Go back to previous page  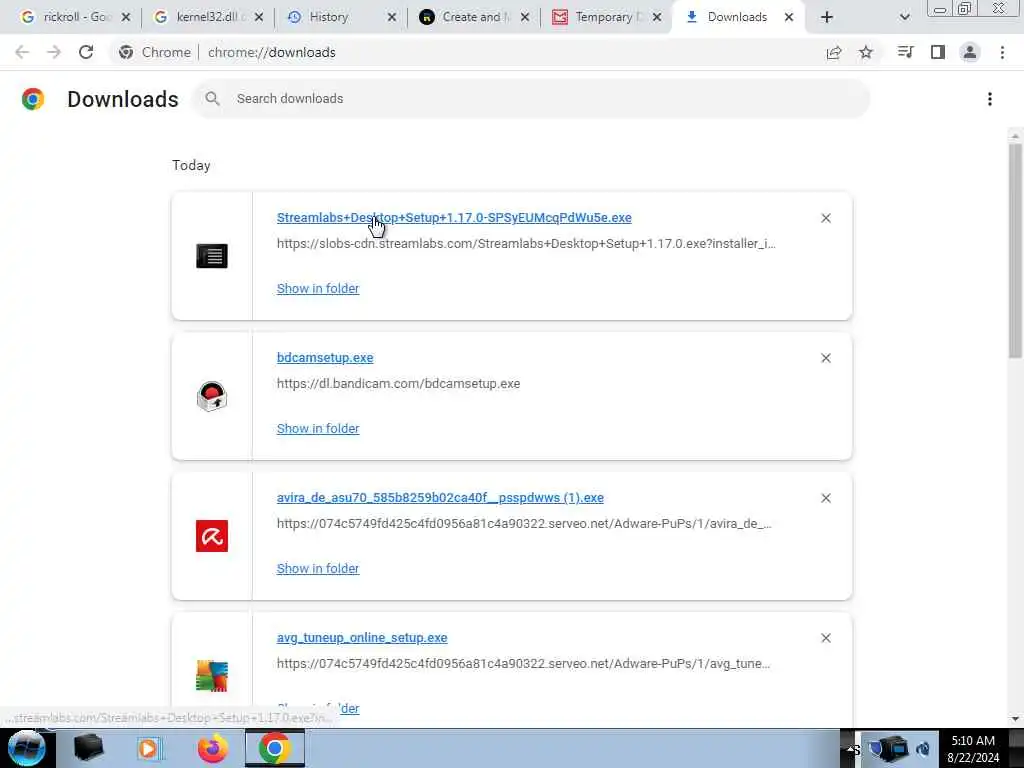pos(22,52)
